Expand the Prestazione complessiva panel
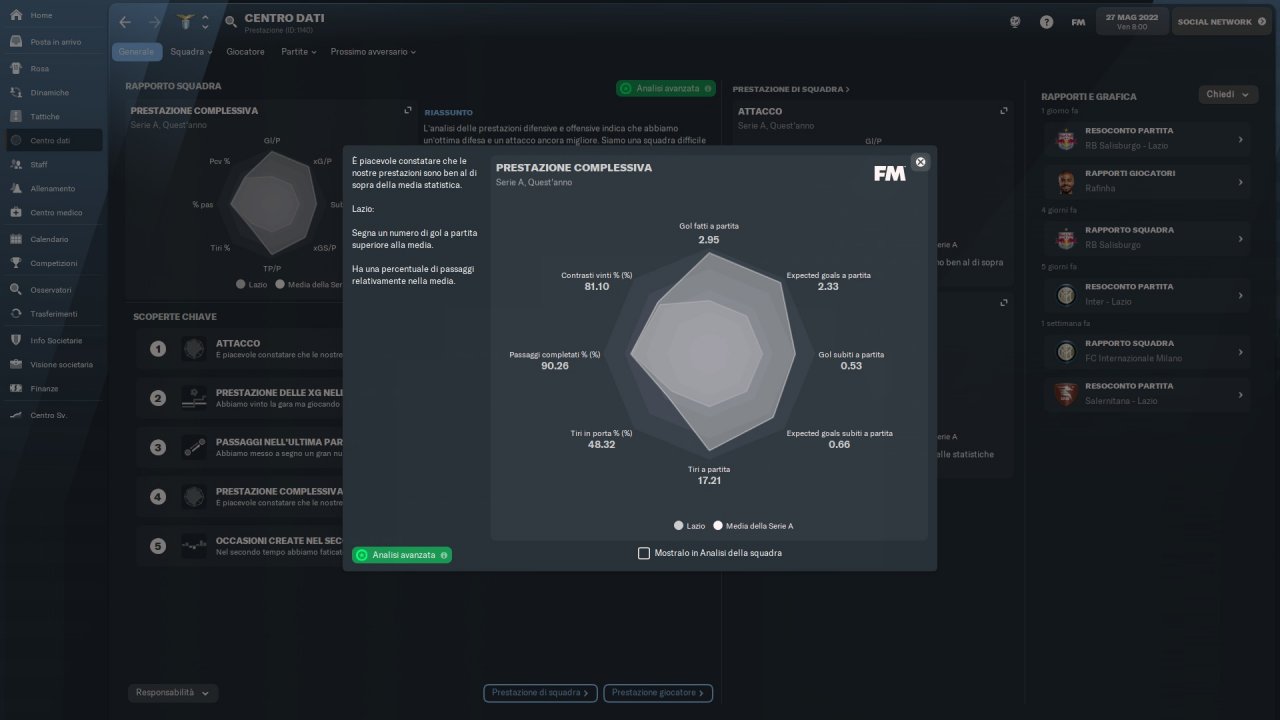This screenshot has width=1280, height=720. point(407,110)
